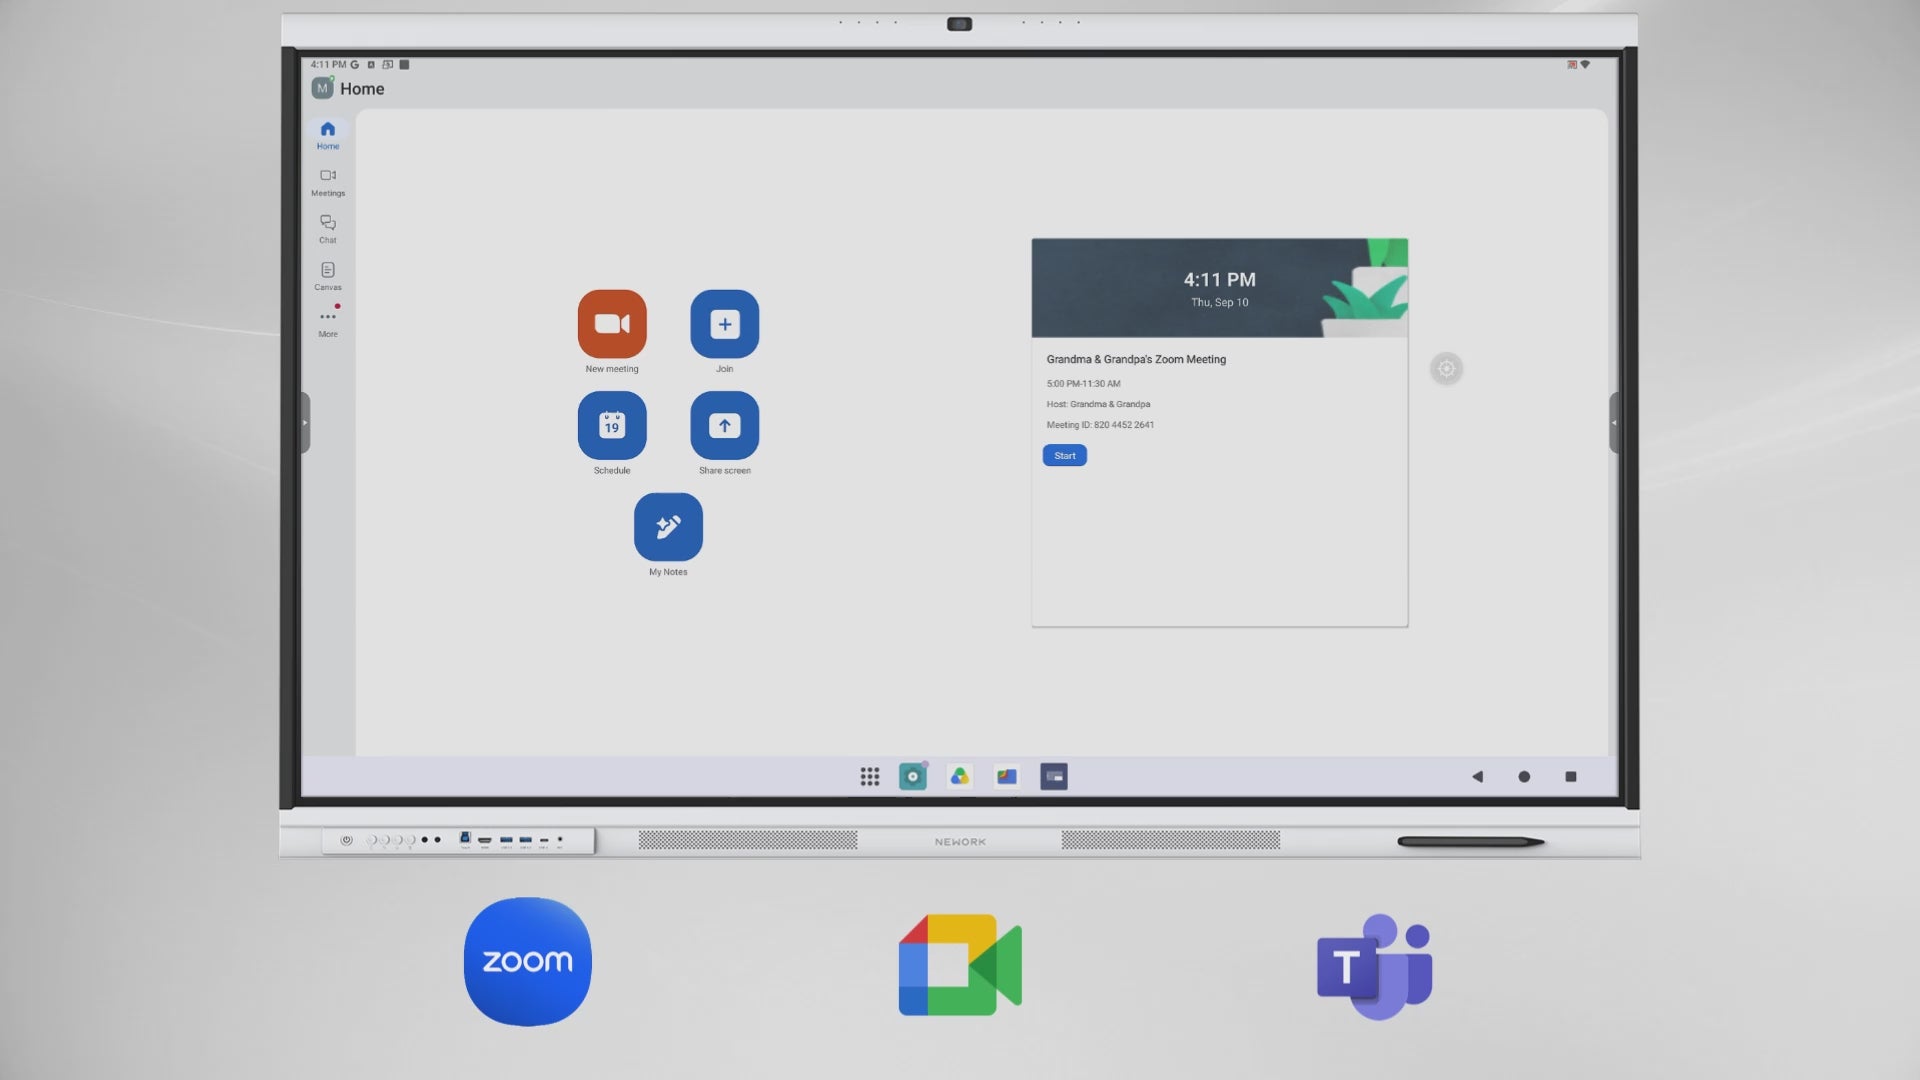Screen dimensions: 1920x1080
Task: Click the M profile avatar beside Home
Action: (322, 88)
